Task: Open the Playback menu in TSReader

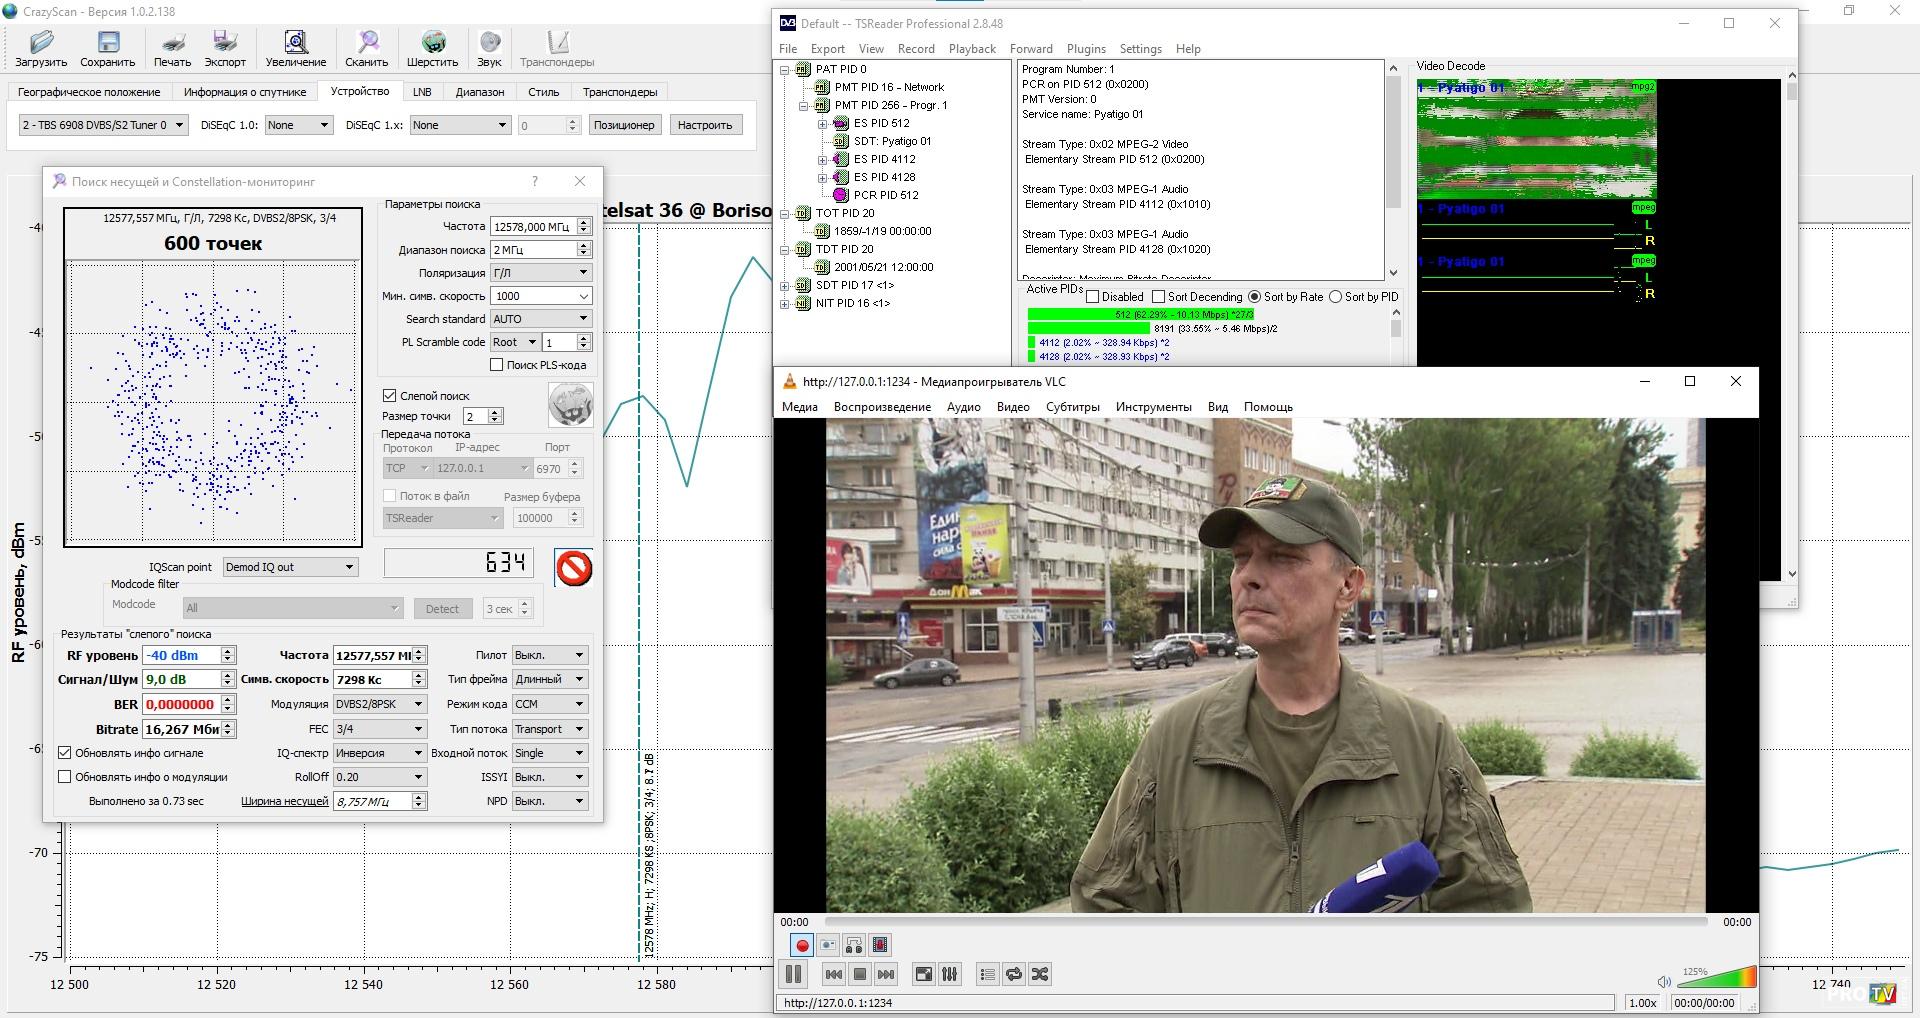Action: [x=971, y=49]
